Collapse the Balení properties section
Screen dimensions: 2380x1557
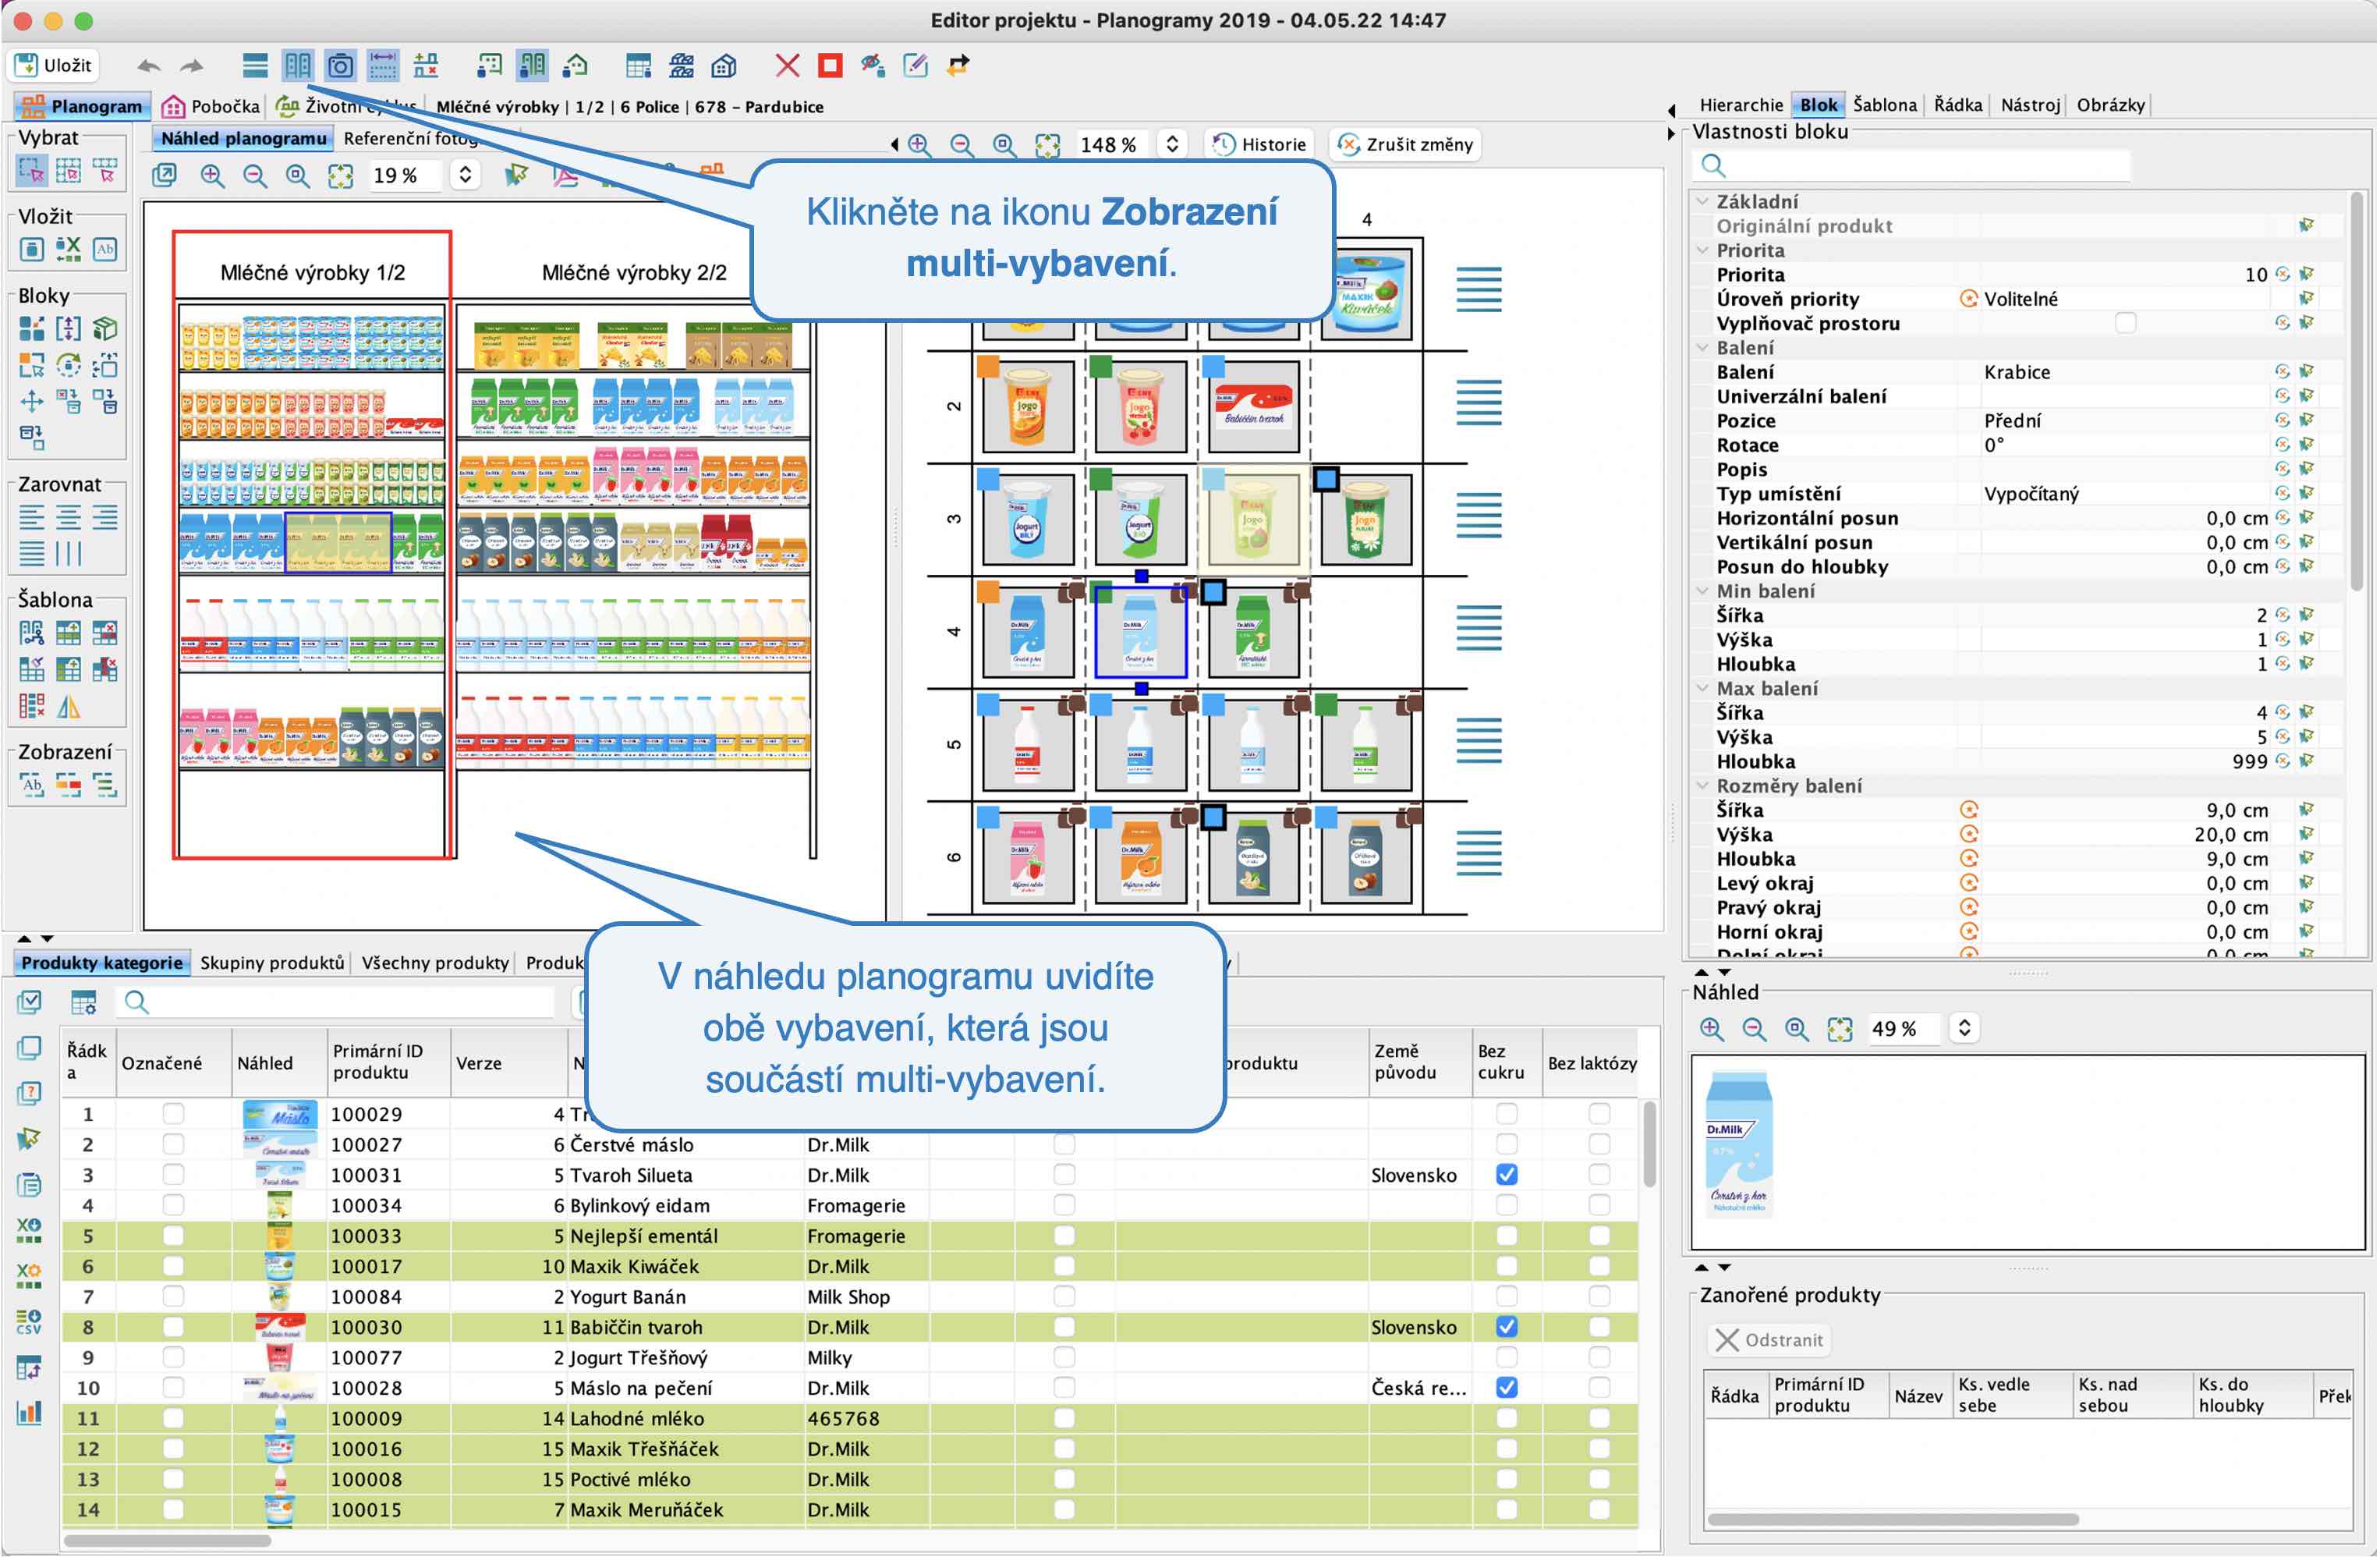(1703, 347)
